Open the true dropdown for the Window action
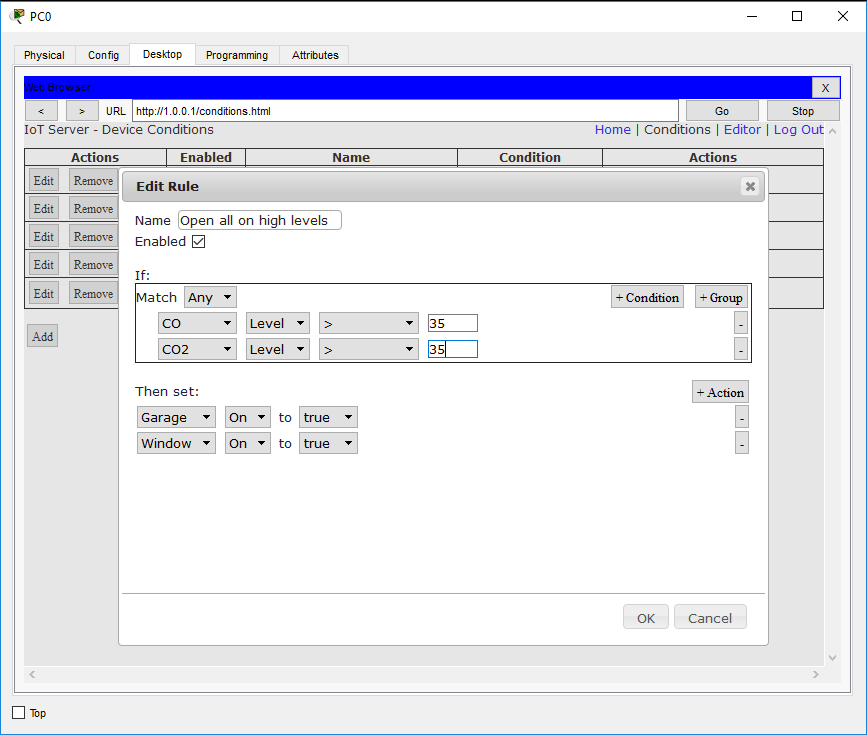 327,442
